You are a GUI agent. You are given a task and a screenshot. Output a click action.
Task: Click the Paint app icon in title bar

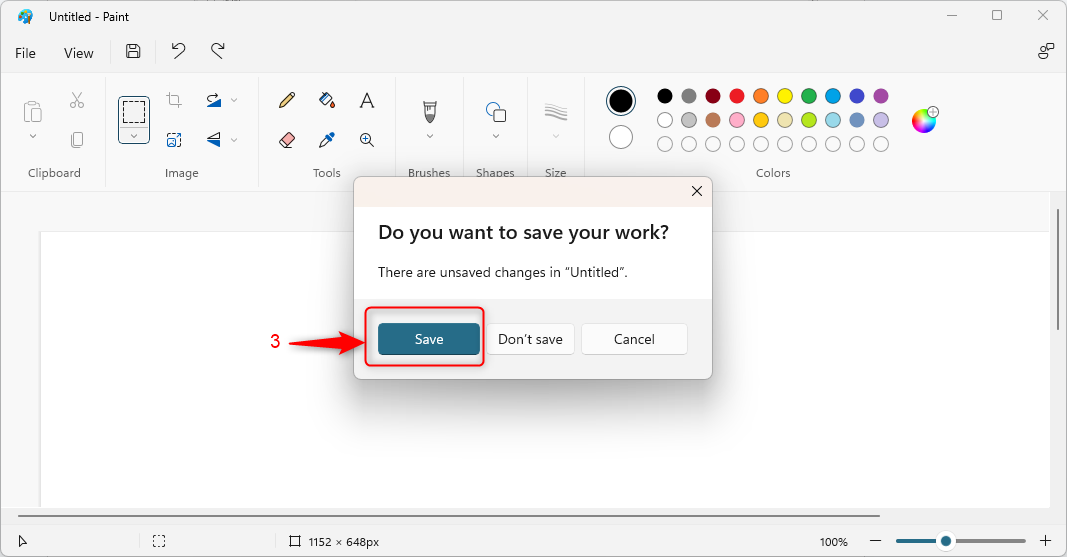pyautogui.click(x=26, y=16)
